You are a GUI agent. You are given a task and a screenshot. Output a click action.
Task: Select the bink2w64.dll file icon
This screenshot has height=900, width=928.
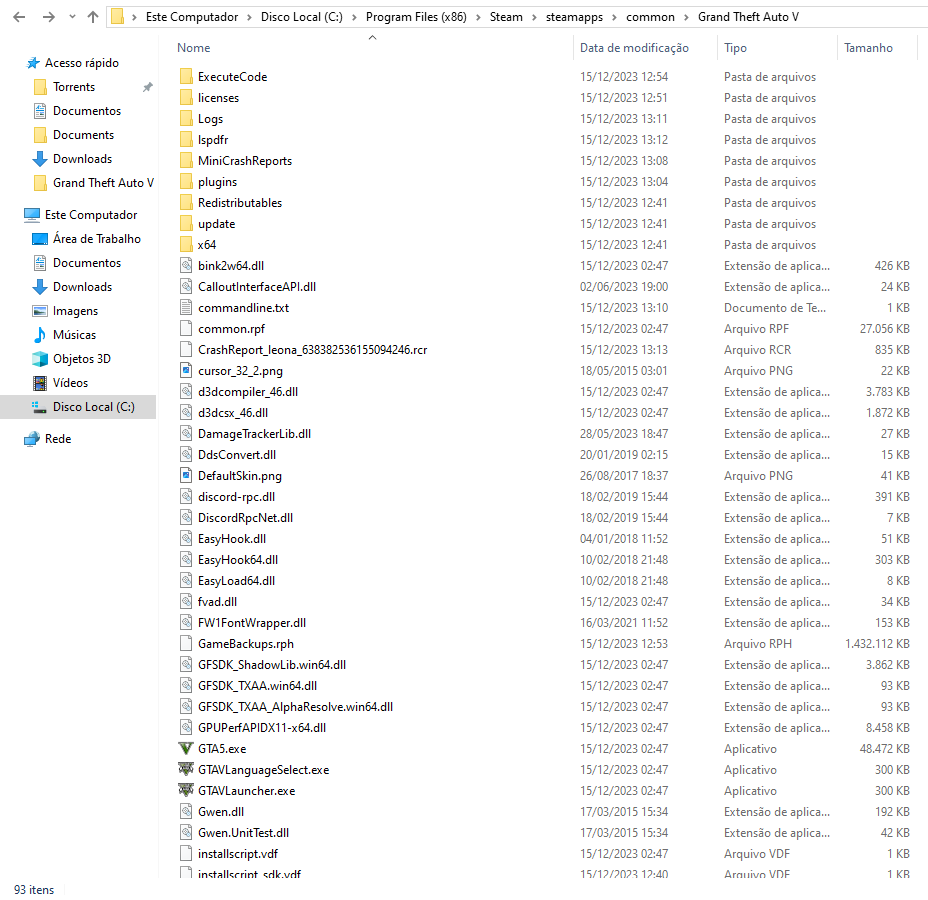click(186, 266)
